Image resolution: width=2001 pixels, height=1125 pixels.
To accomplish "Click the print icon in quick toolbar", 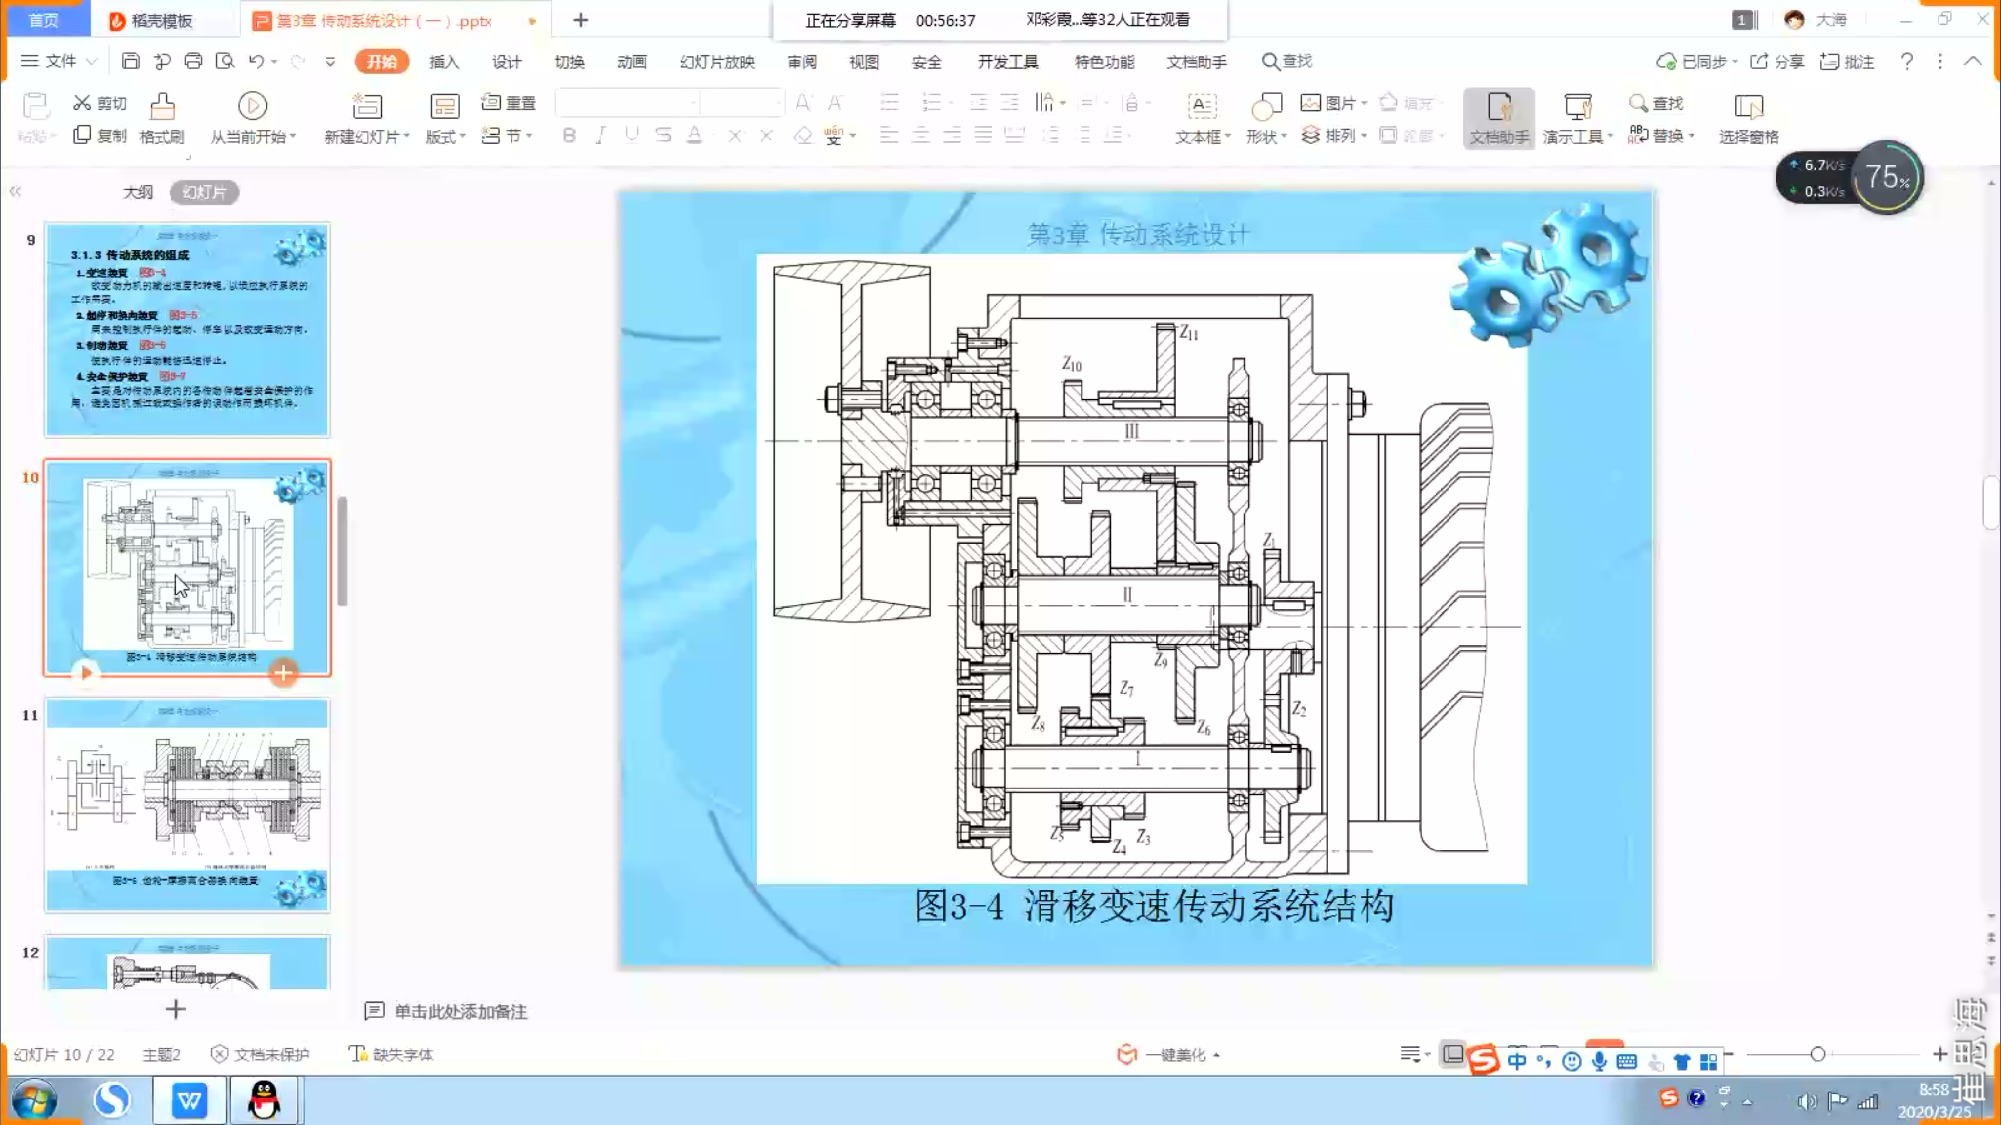I will 193,61.
